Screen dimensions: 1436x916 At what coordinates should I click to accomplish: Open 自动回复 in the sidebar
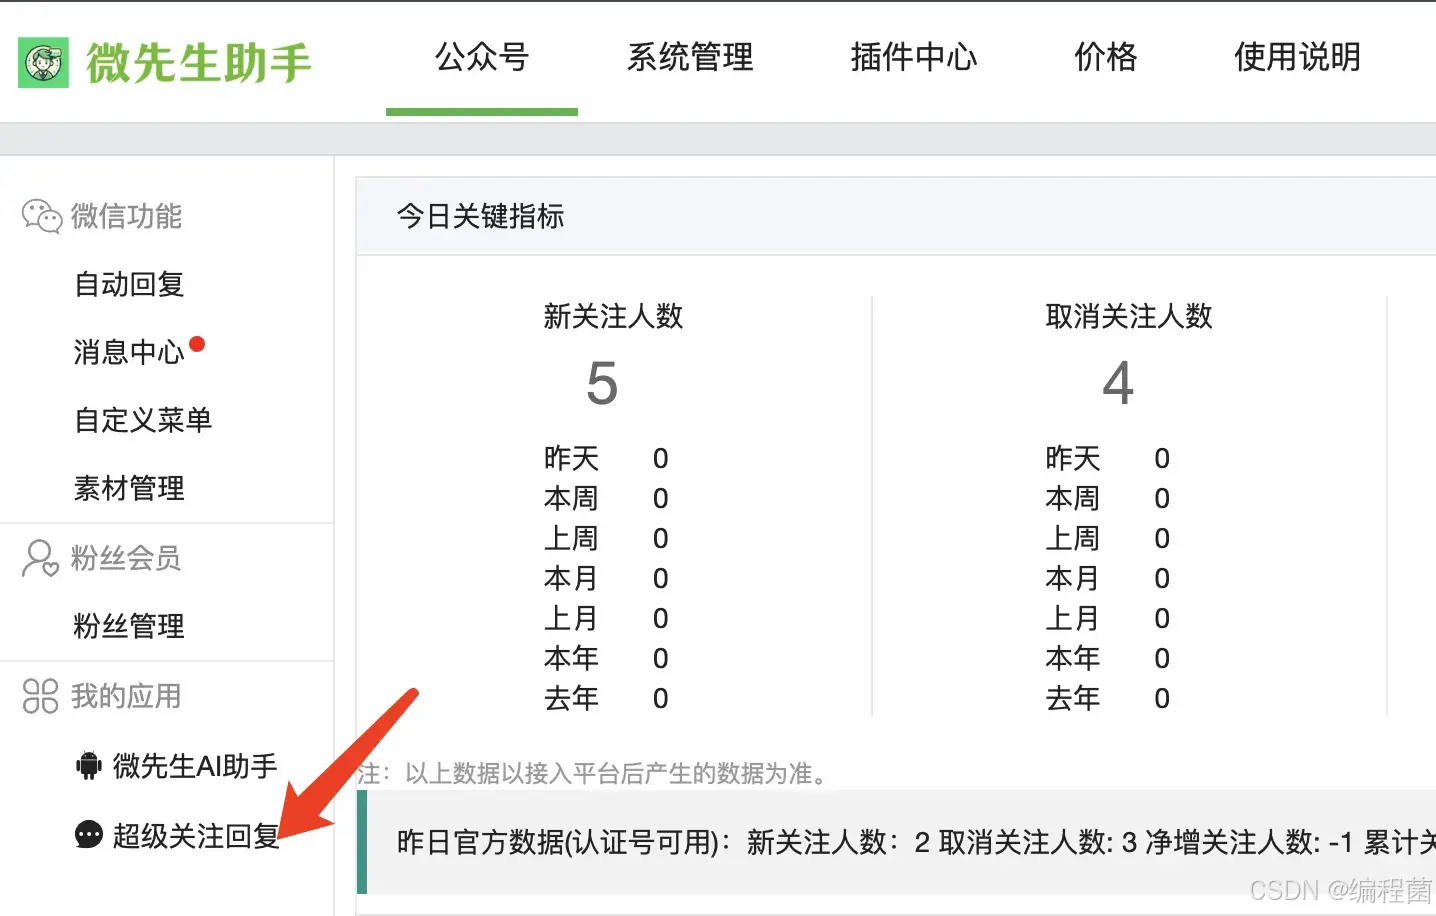pyautogui.click(x=130, y=284)
